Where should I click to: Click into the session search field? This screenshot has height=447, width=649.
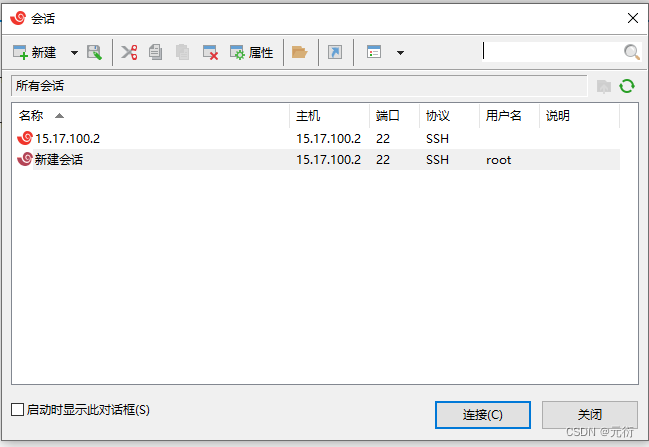(x=552, y=52)
